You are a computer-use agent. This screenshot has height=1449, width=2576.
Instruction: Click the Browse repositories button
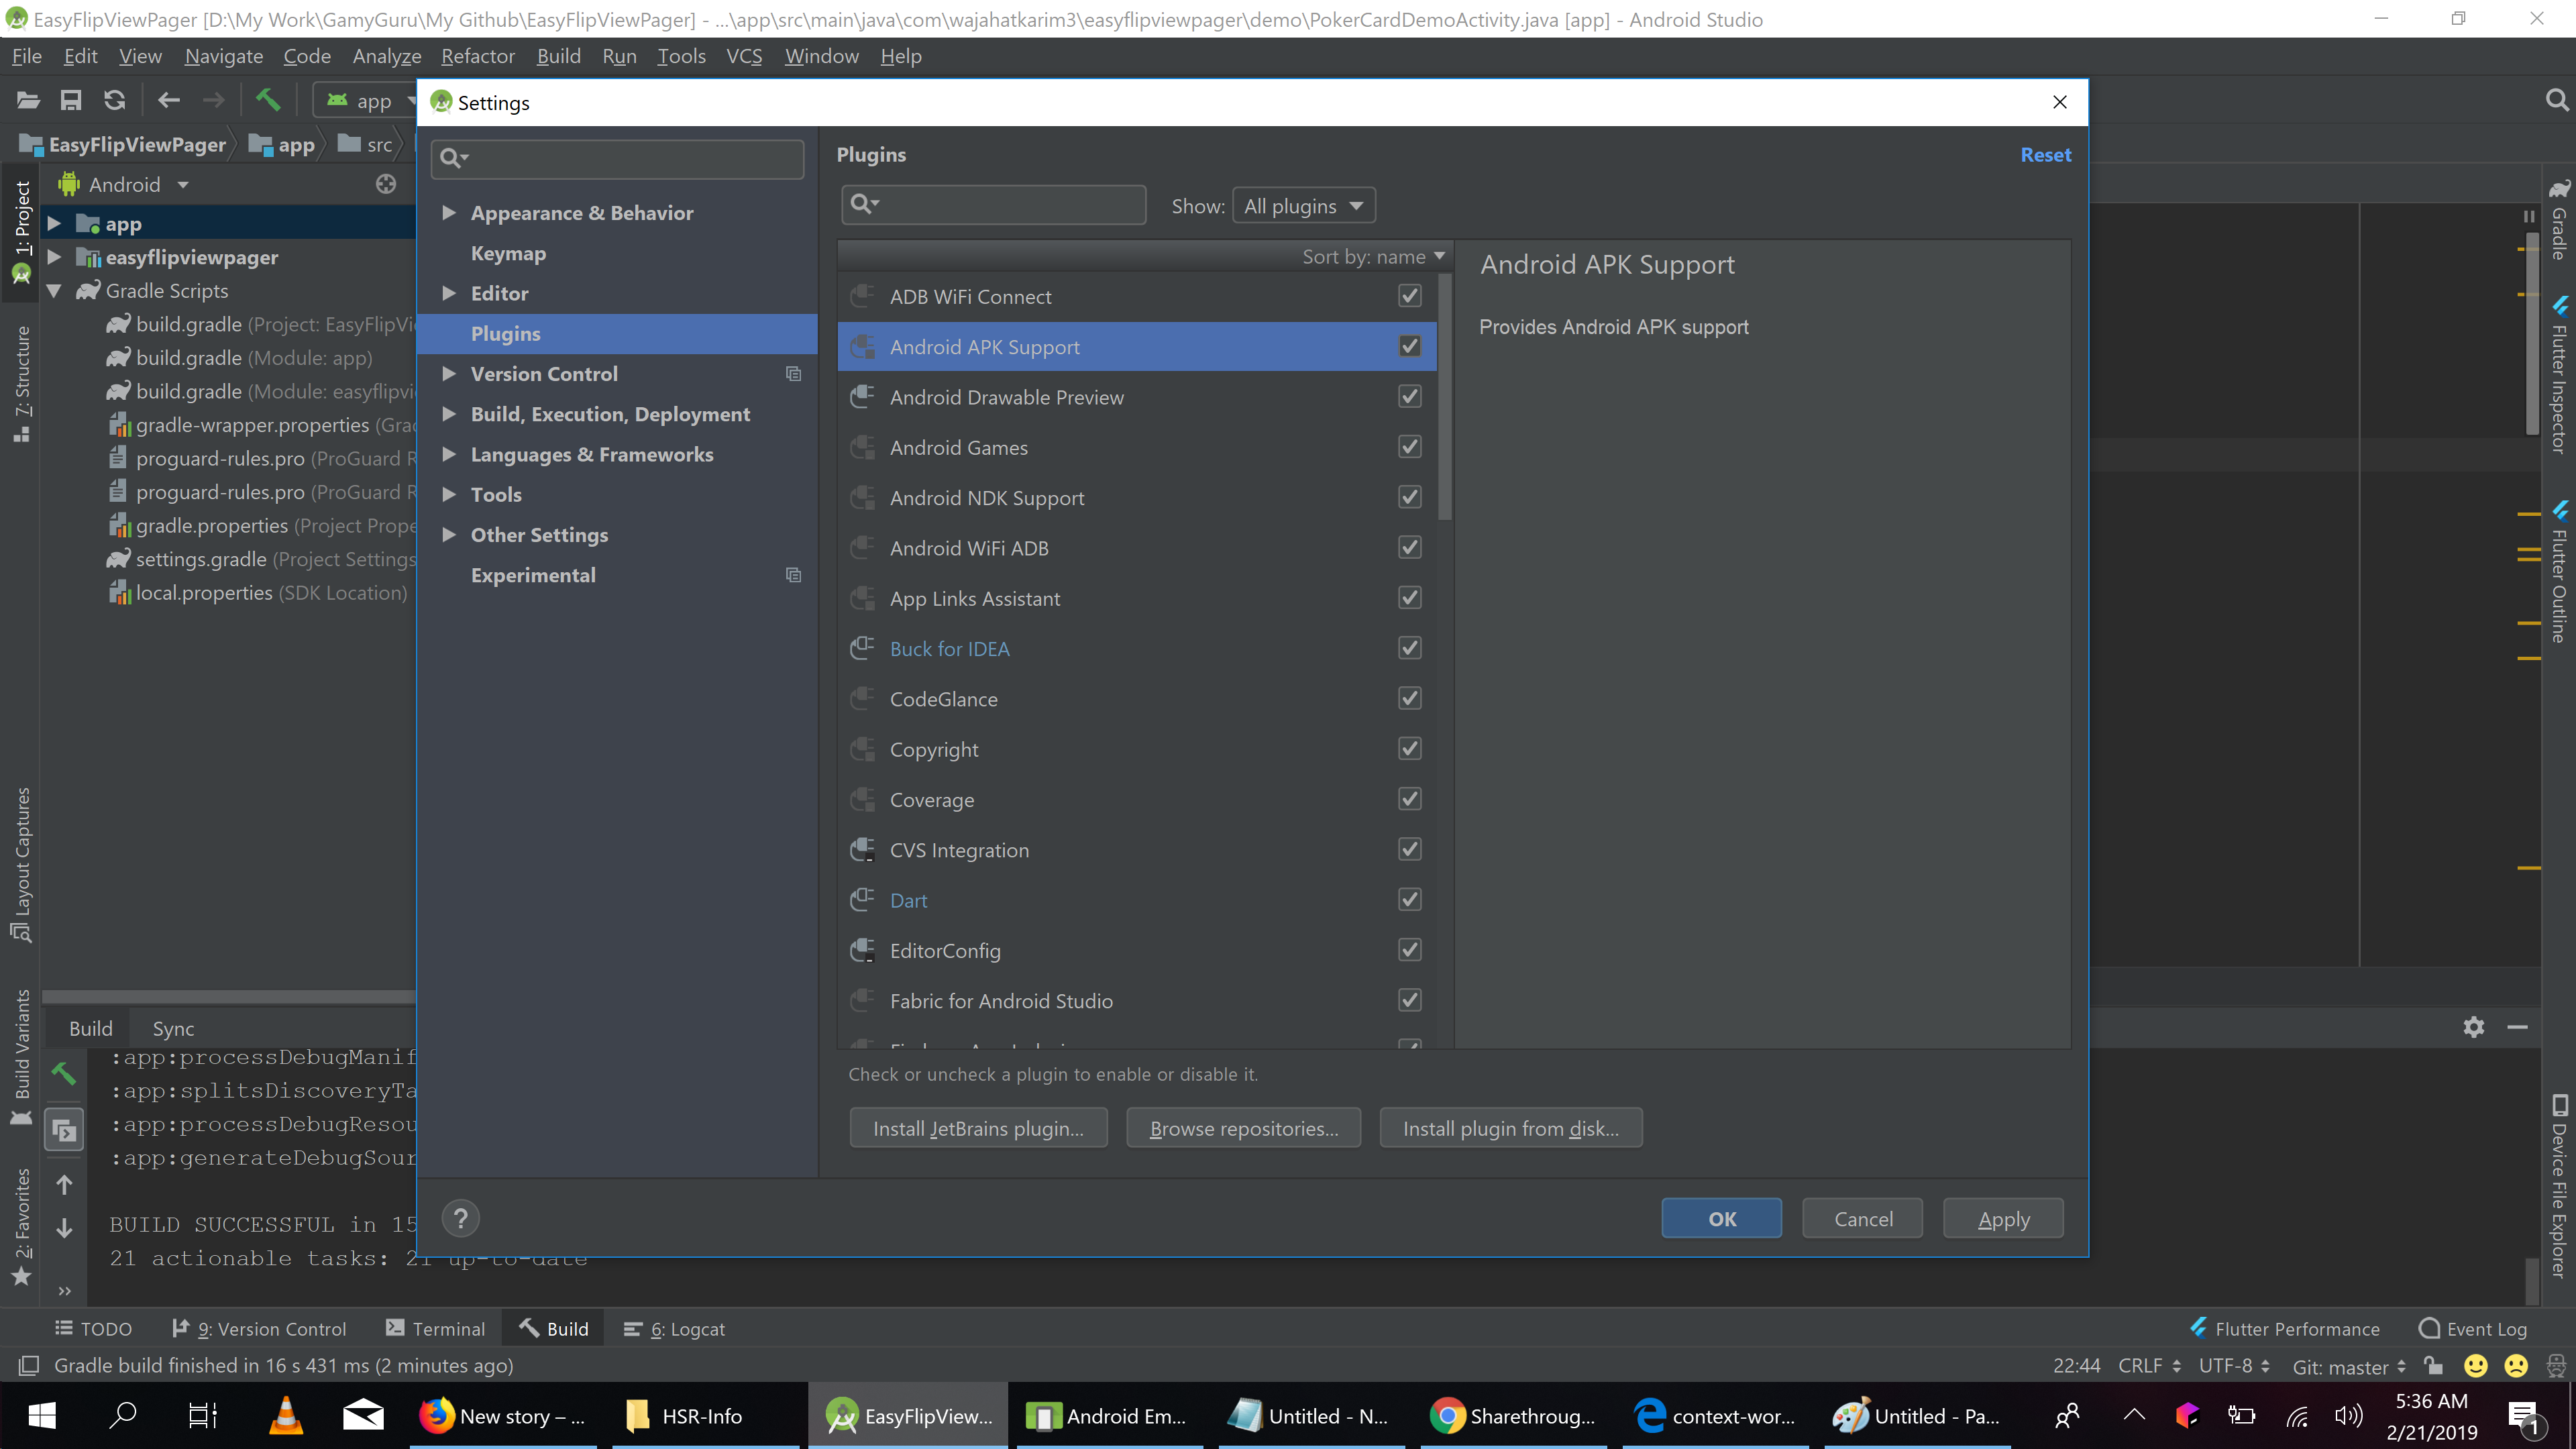point(1243,1128)
